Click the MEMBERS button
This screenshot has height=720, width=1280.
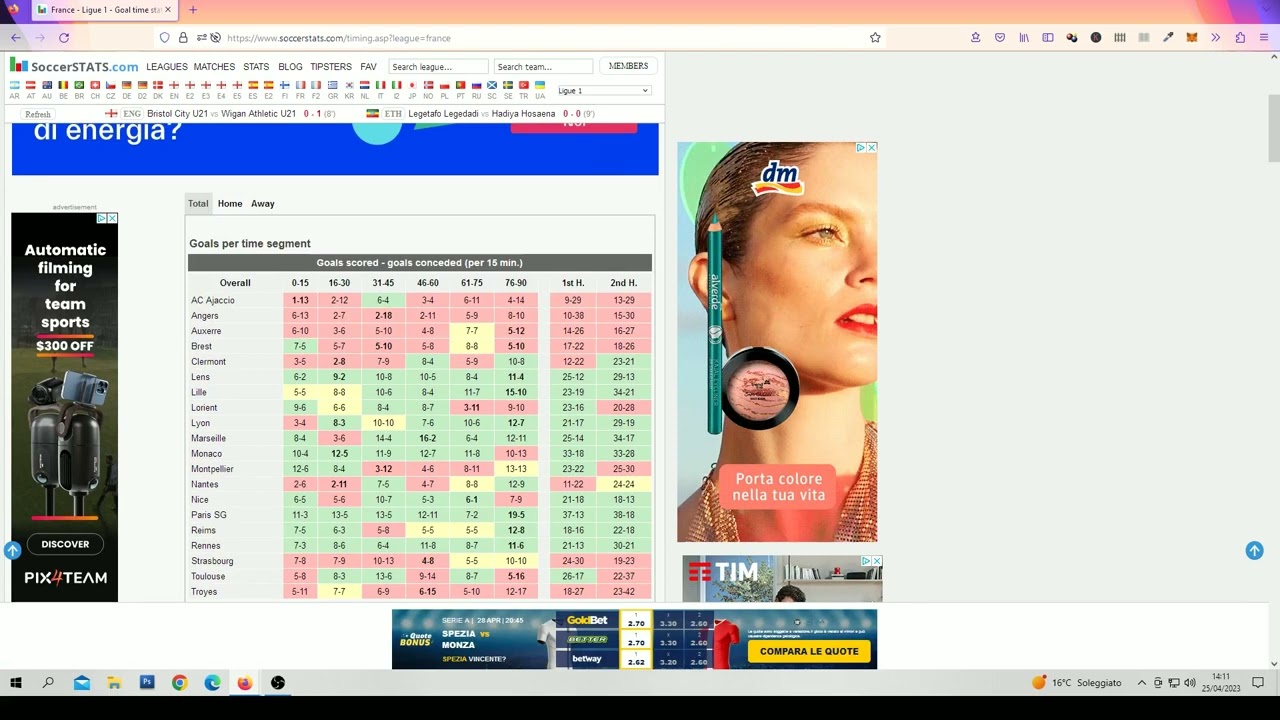point(628,66)
